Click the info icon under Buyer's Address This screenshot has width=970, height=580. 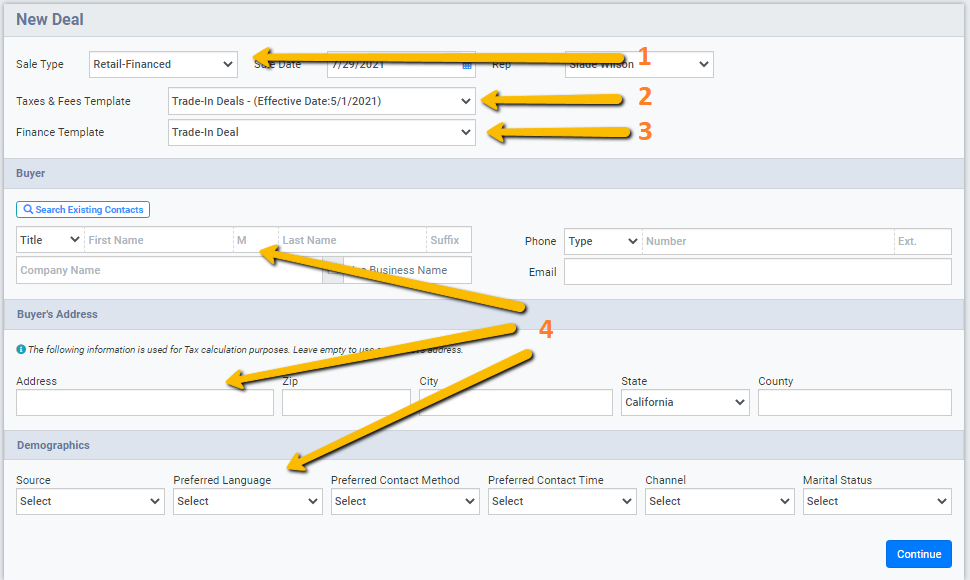(21, 350)
